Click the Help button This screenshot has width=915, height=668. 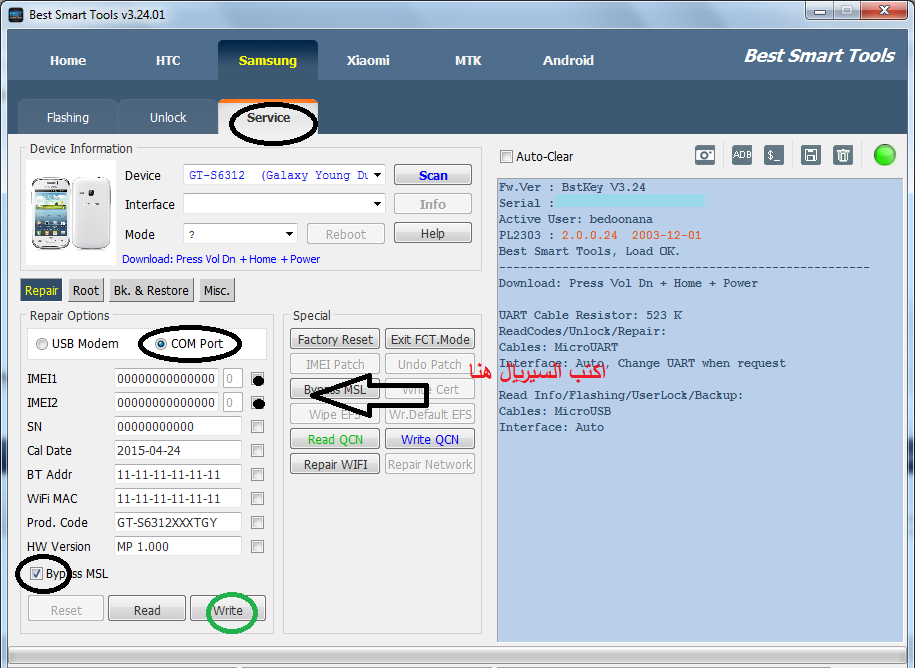click(x=433, y=233)
